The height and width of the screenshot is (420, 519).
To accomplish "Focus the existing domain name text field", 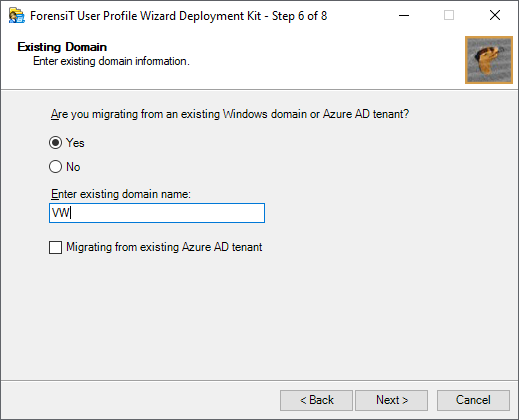I will (x=157, y=213).
